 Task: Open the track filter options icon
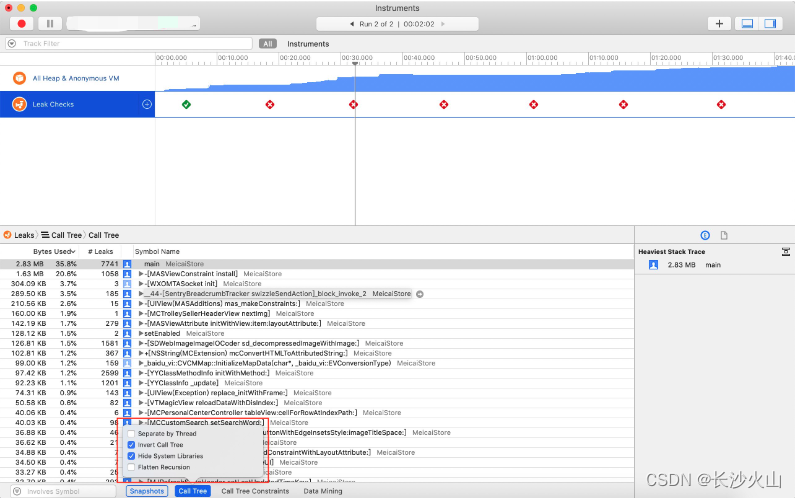point(12,44)
